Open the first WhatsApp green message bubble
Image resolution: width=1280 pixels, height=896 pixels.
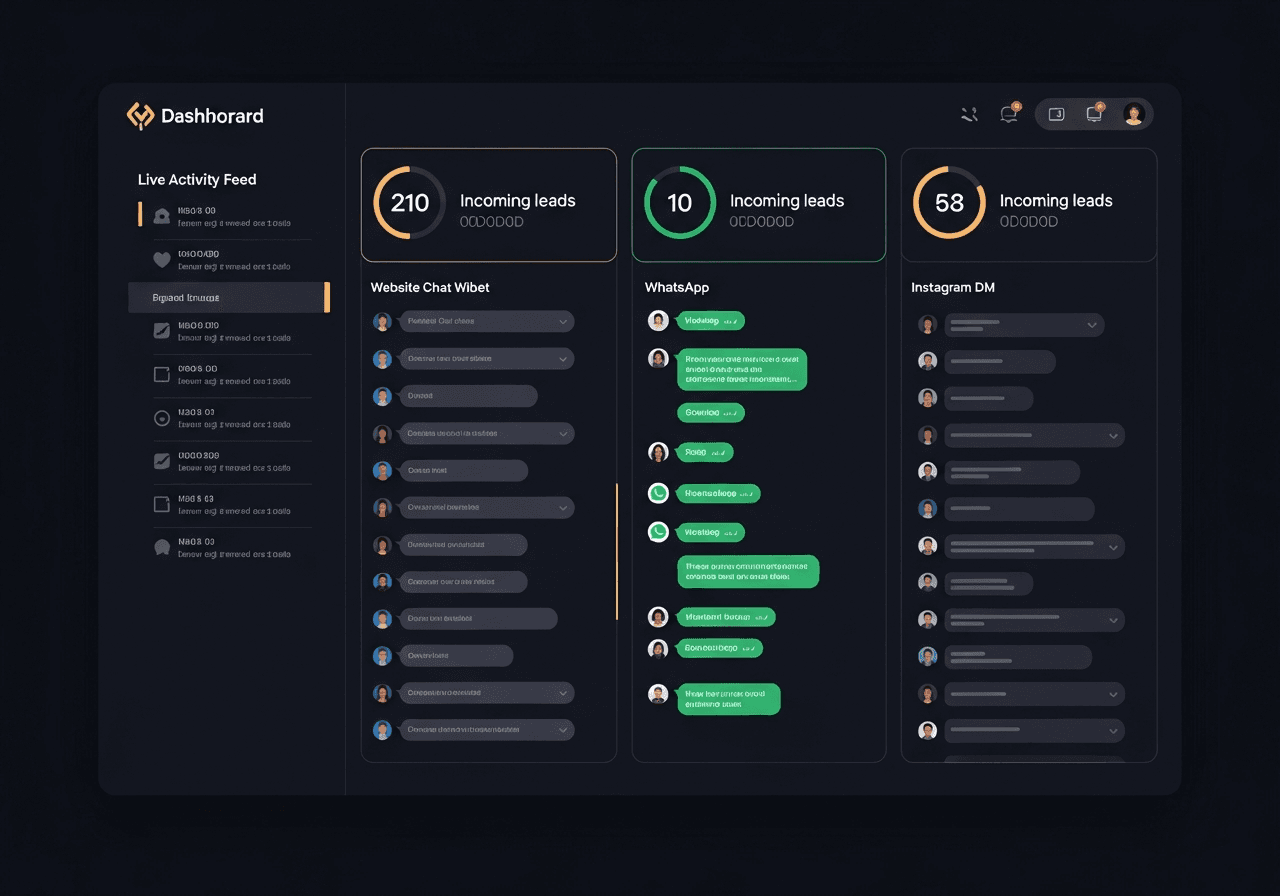[x=711, y=321]
